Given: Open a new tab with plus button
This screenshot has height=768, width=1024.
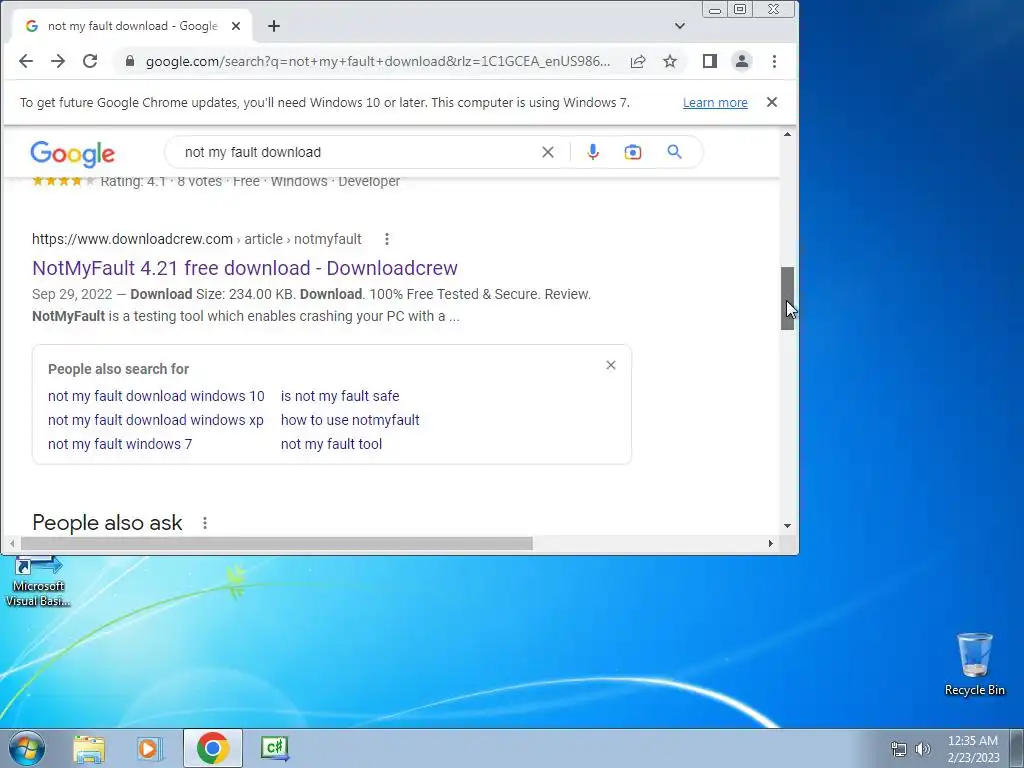Looking at the screenshot, I should 274,26.
